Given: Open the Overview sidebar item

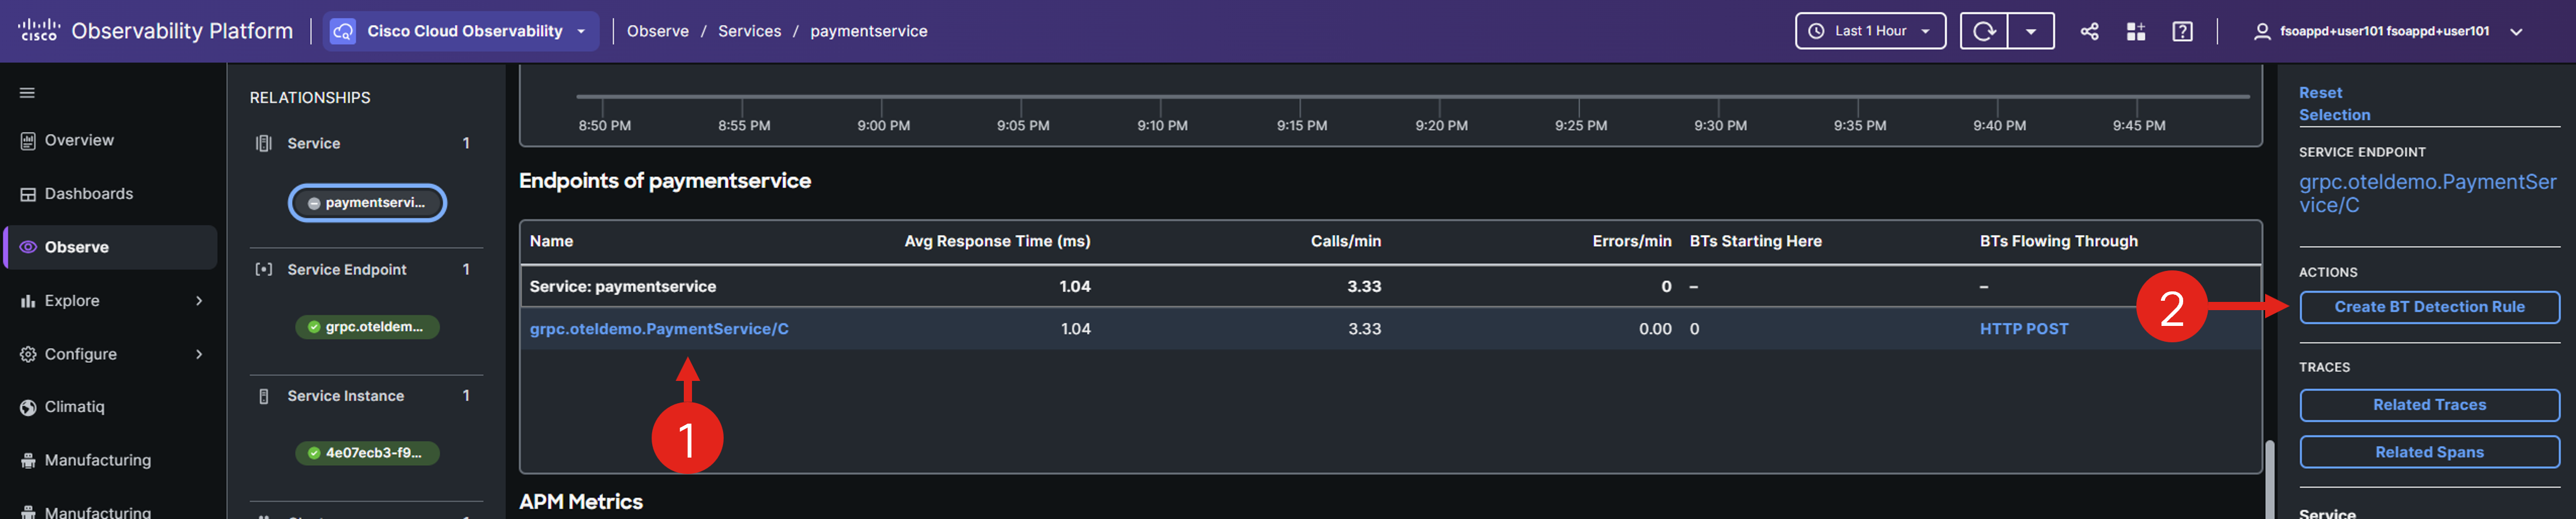Looking at the screenshot, I should click(79, 140).
